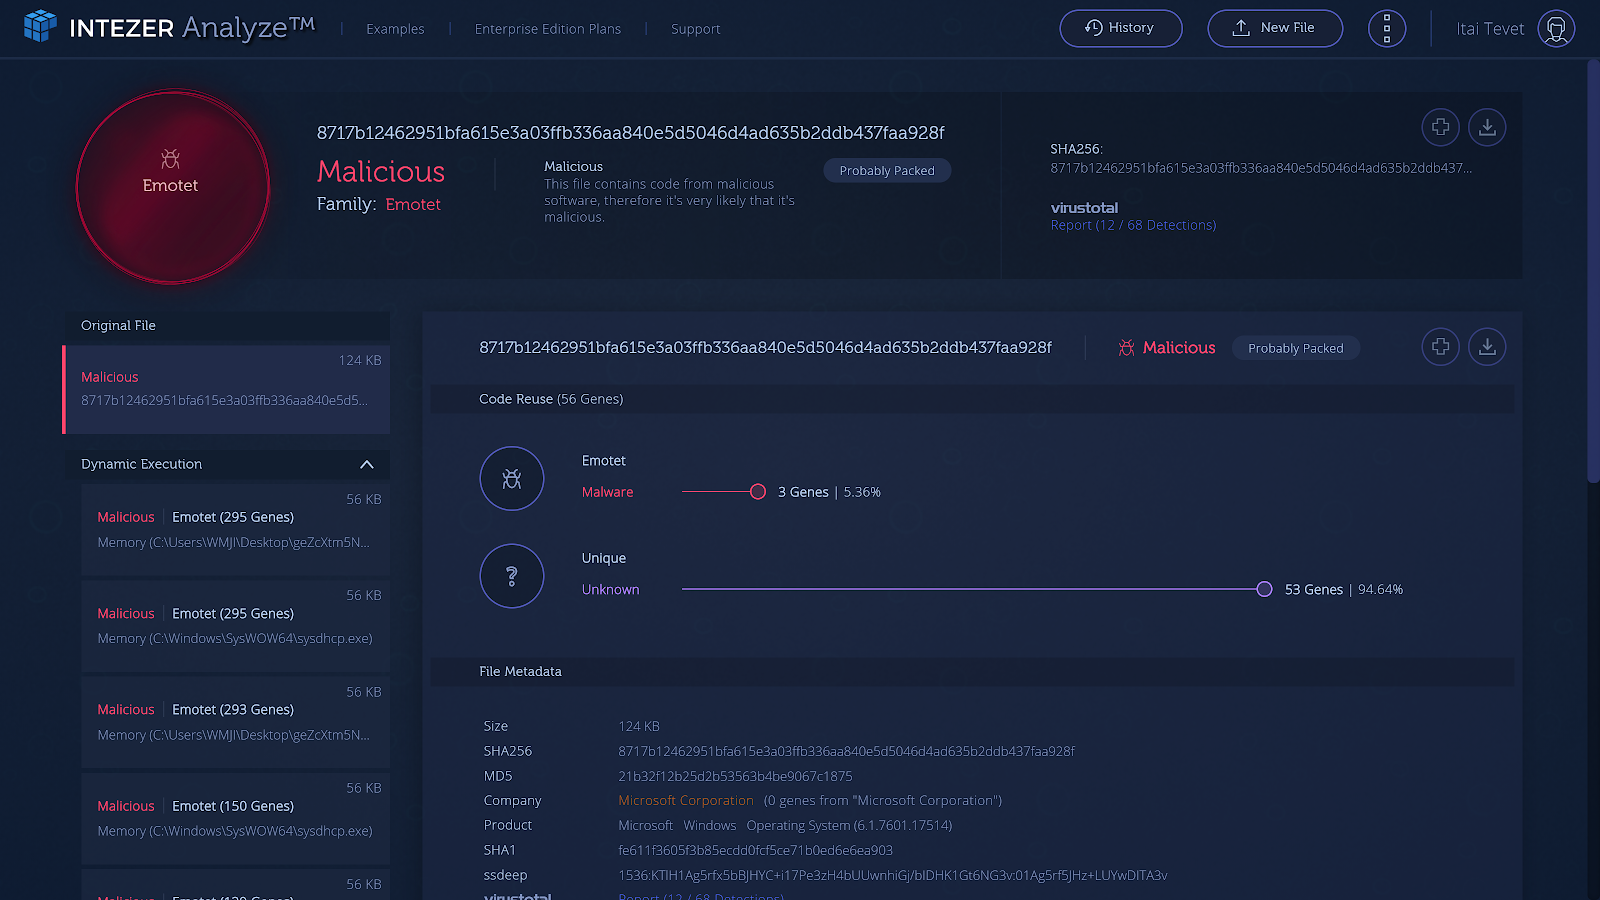The image size is (1600, 900).
Task: Click the Intezer Analyze cube logo
Action: (40, 26)
